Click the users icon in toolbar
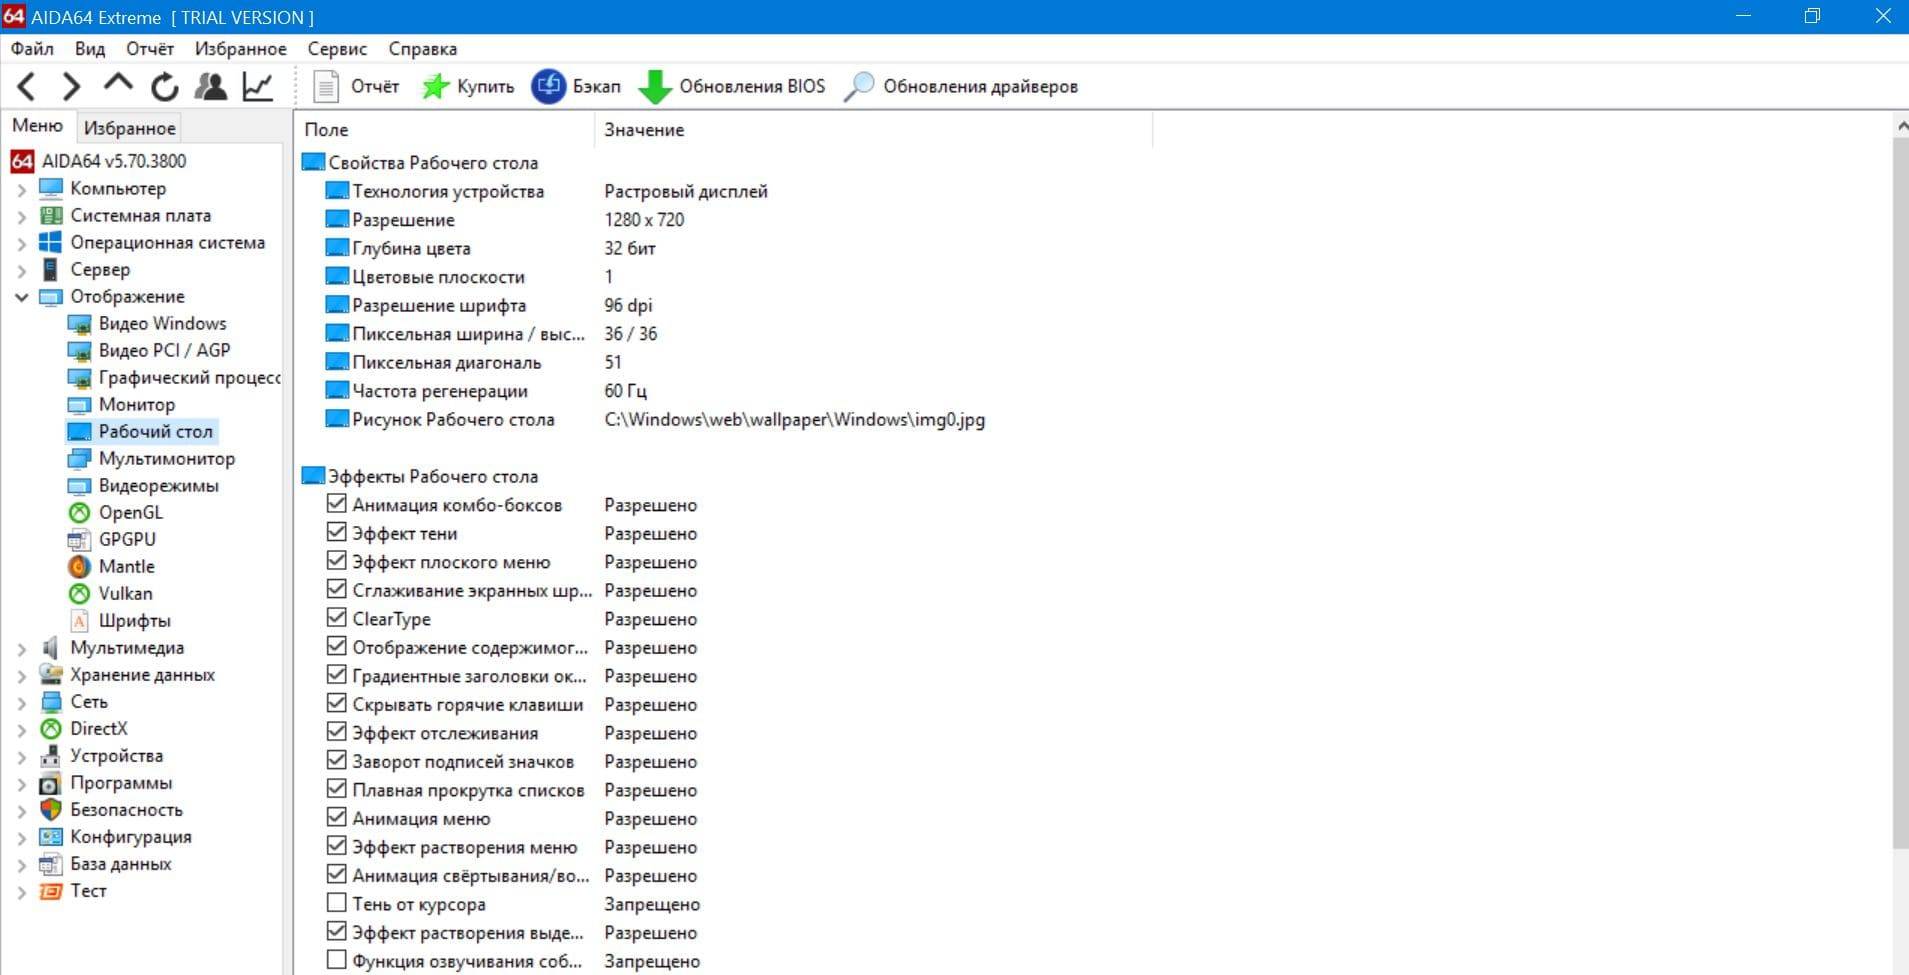Viewport: 1909px width, 975px height. point(211,87)
